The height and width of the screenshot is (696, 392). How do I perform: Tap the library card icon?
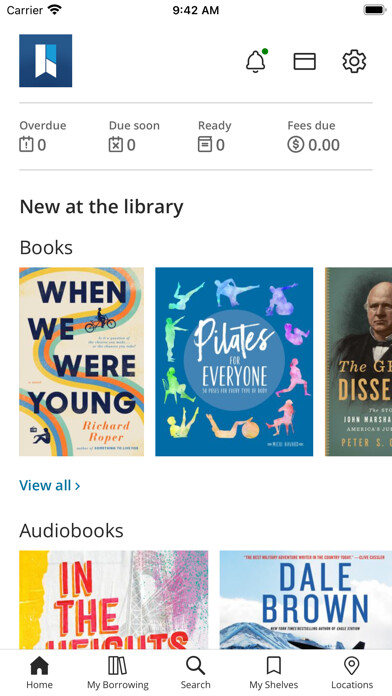click(x=305, y=61)
